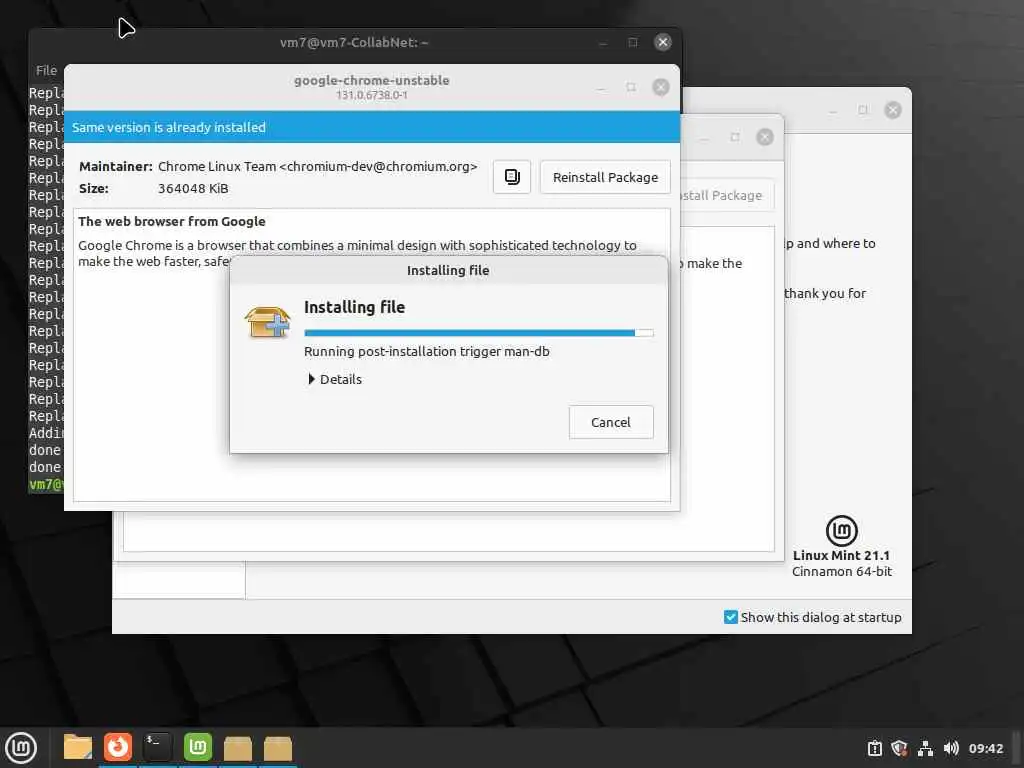Open the File menu in terminal window
Screen dimensions: 1024x768
[x=46, y=70]
